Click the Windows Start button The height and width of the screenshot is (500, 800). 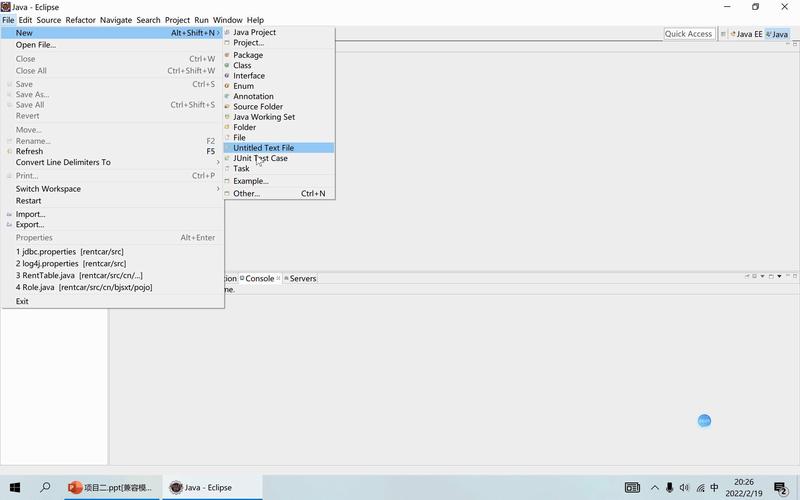pyautogui.click(x=15, y=487)
